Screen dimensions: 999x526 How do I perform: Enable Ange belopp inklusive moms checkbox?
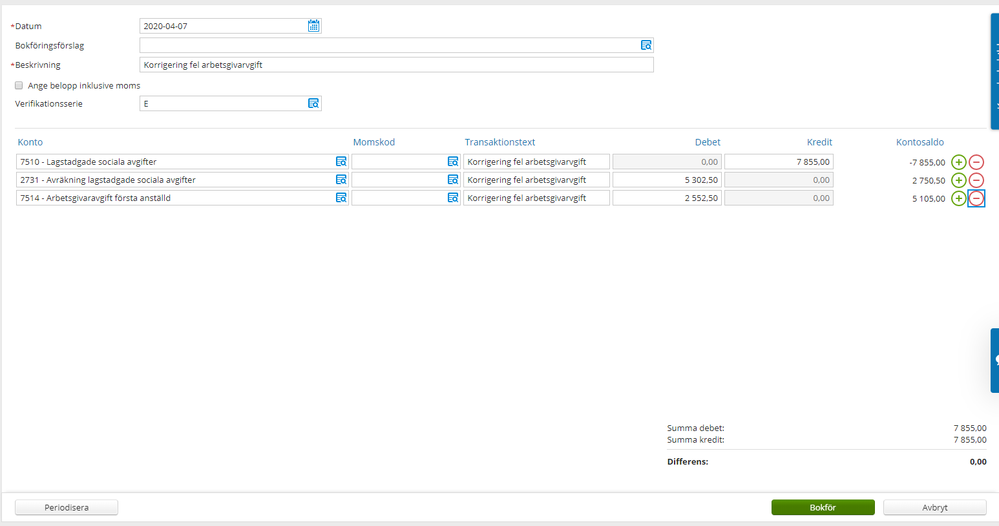tap(19, 86)
